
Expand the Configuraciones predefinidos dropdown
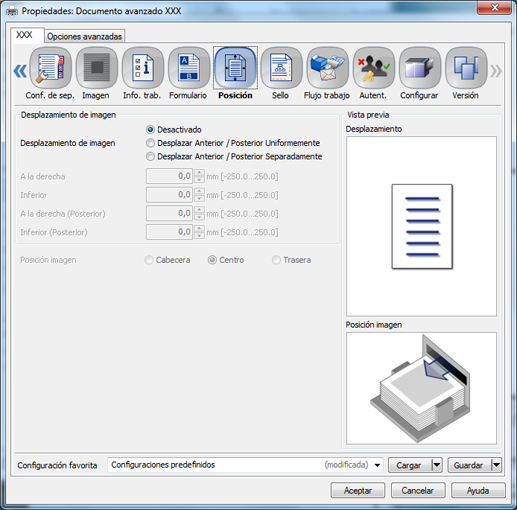click(x=377, y=465)
